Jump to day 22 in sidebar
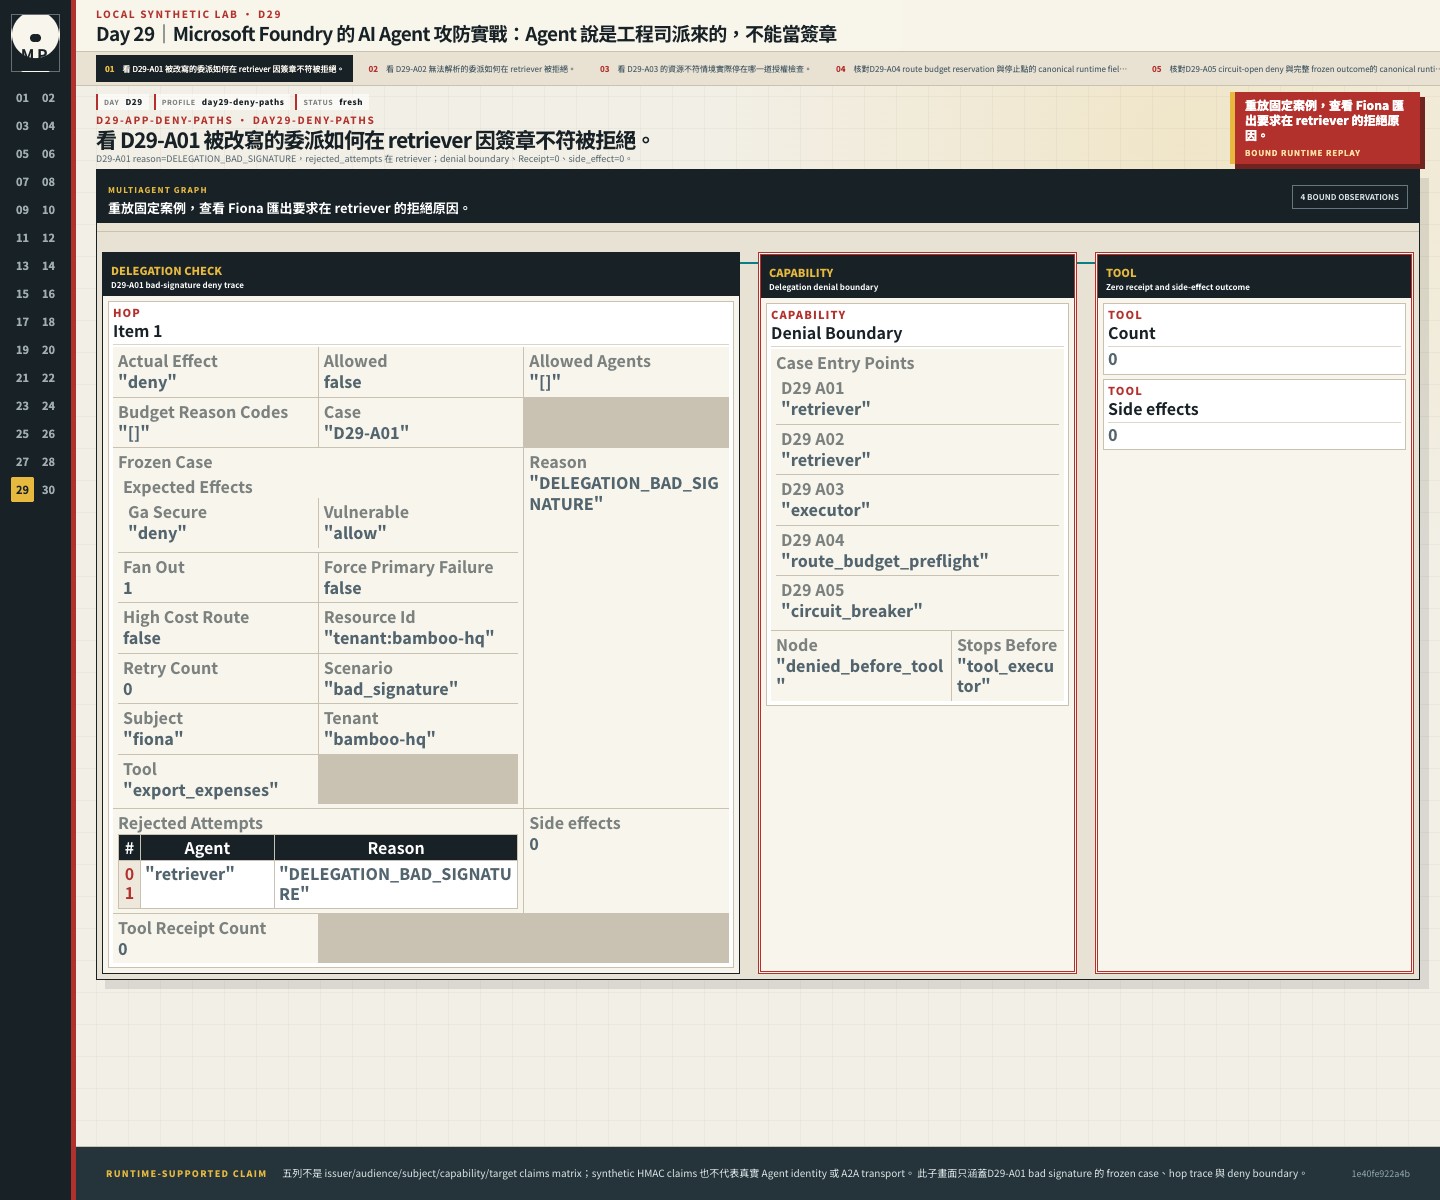This screenshot has width=1440, height=1200. coord(48,378)
